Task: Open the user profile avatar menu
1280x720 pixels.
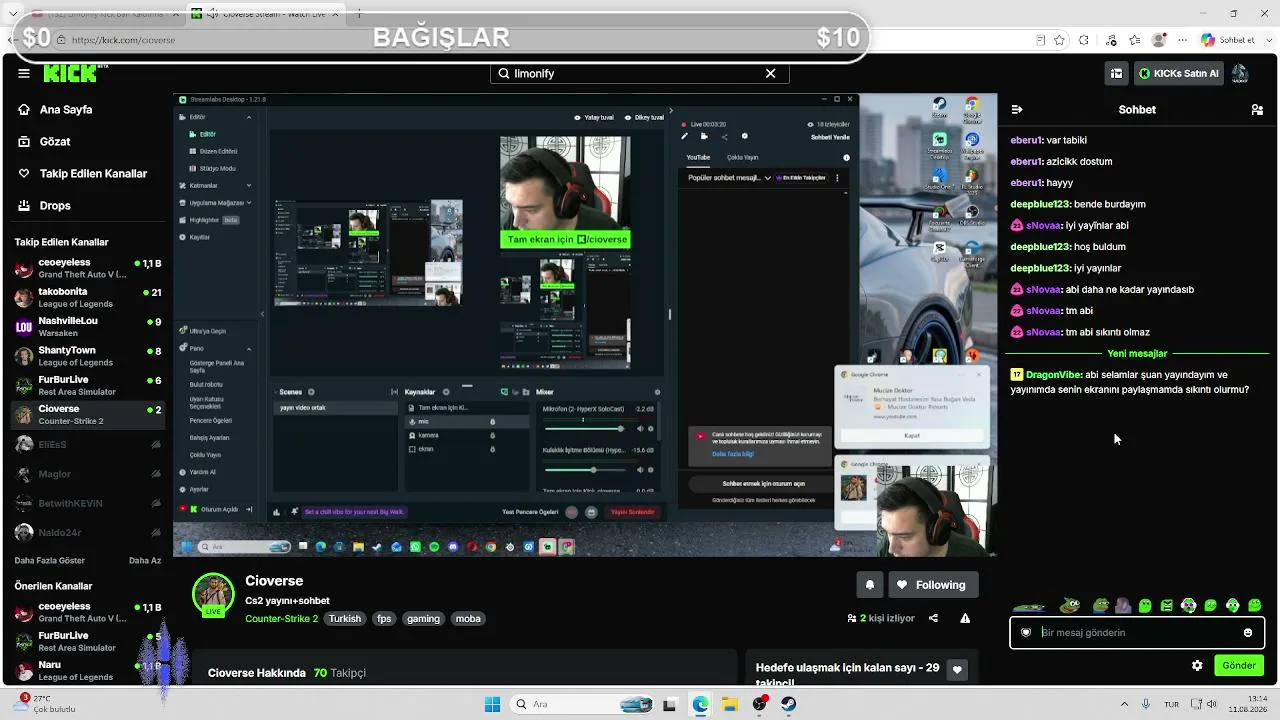Action: (1240, 73)
